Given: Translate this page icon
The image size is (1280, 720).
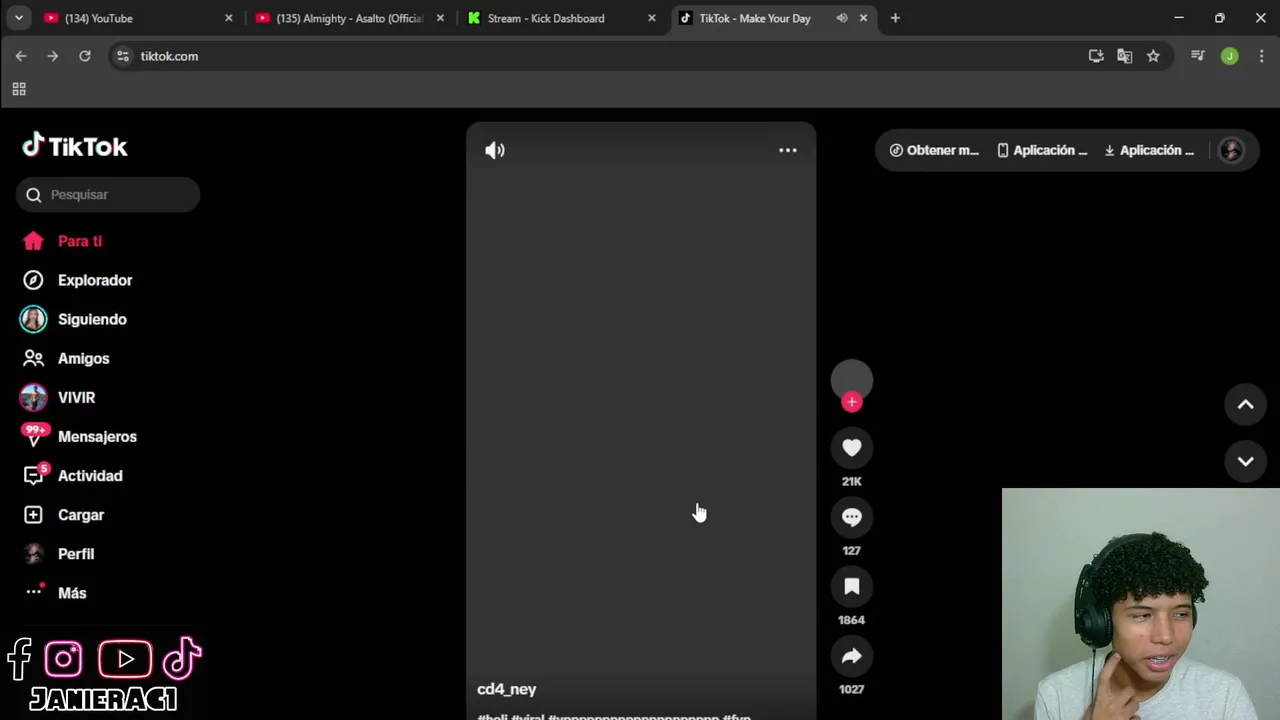Looking at the screenshot, I should pos(1125,56).
